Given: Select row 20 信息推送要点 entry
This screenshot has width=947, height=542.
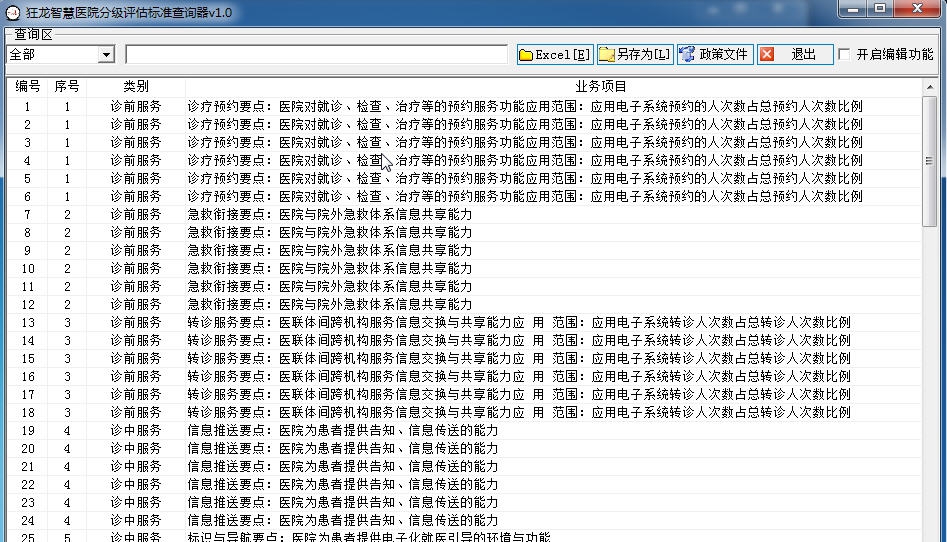Looking at the screenshot, I should tap(342, 448).
